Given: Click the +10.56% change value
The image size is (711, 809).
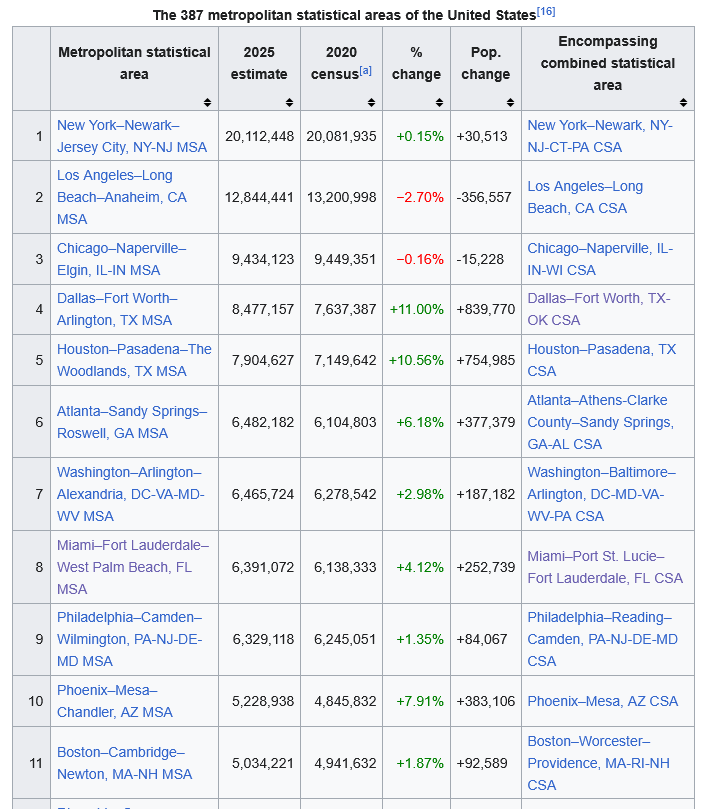Looking at the screenshot, I should (416, 360).
